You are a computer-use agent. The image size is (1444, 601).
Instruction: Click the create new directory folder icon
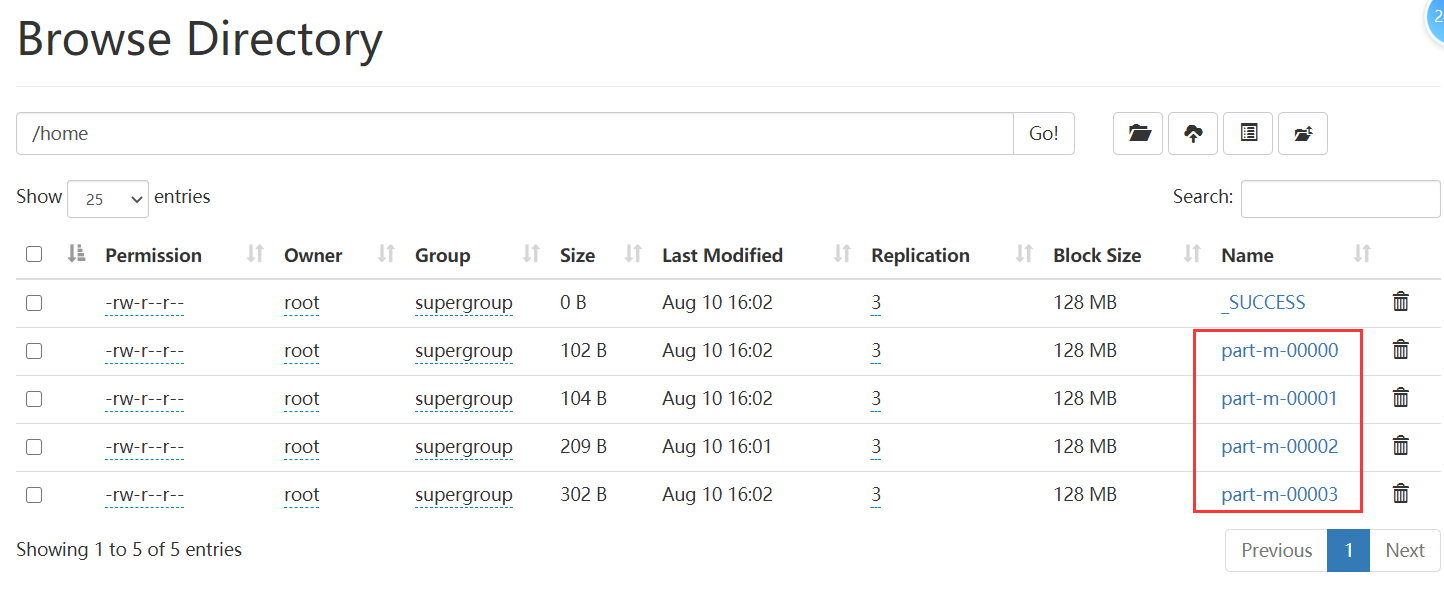point(1138,133)
